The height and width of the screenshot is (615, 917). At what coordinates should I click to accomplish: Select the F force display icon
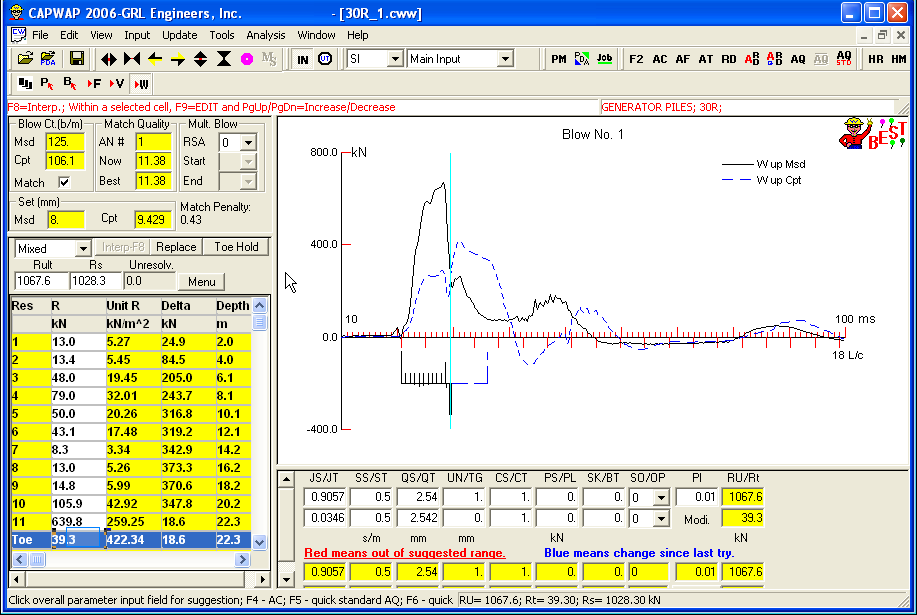point(94,84)
